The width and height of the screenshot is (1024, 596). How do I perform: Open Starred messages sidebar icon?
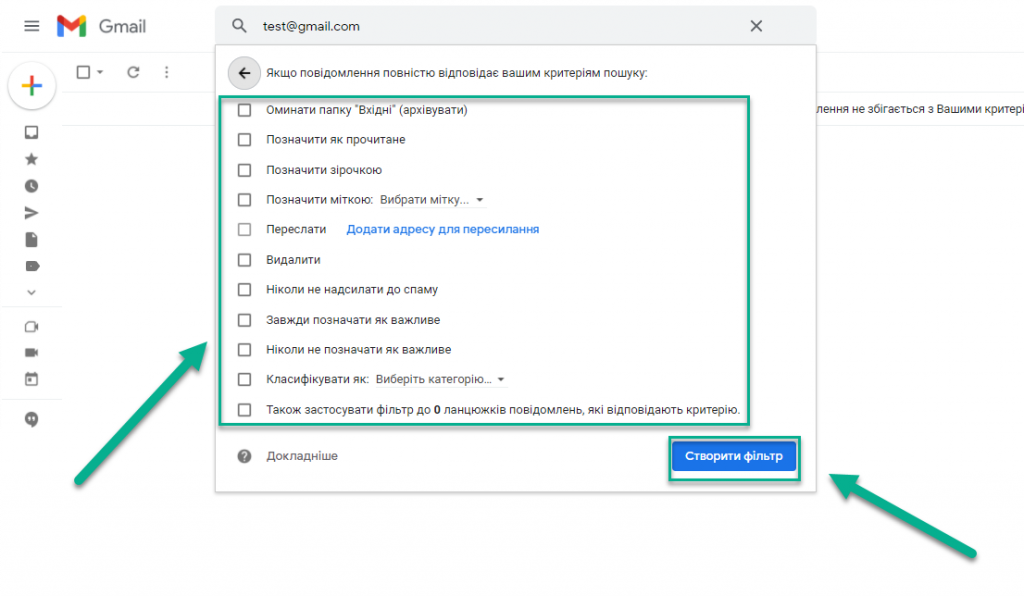(31, 159)
